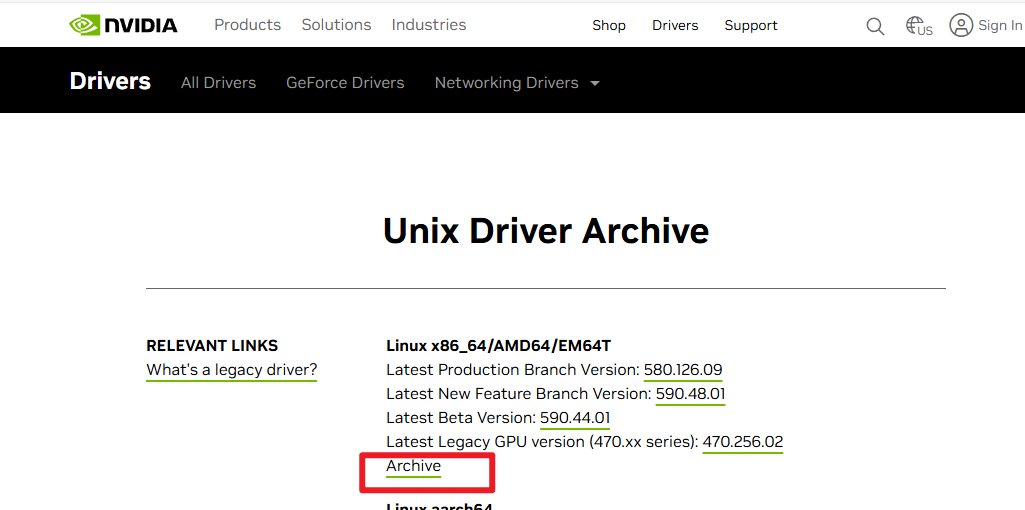Open the search magnifier icon
The width and height of the screenshot is (1025, 510).
(x=875, y=26)
